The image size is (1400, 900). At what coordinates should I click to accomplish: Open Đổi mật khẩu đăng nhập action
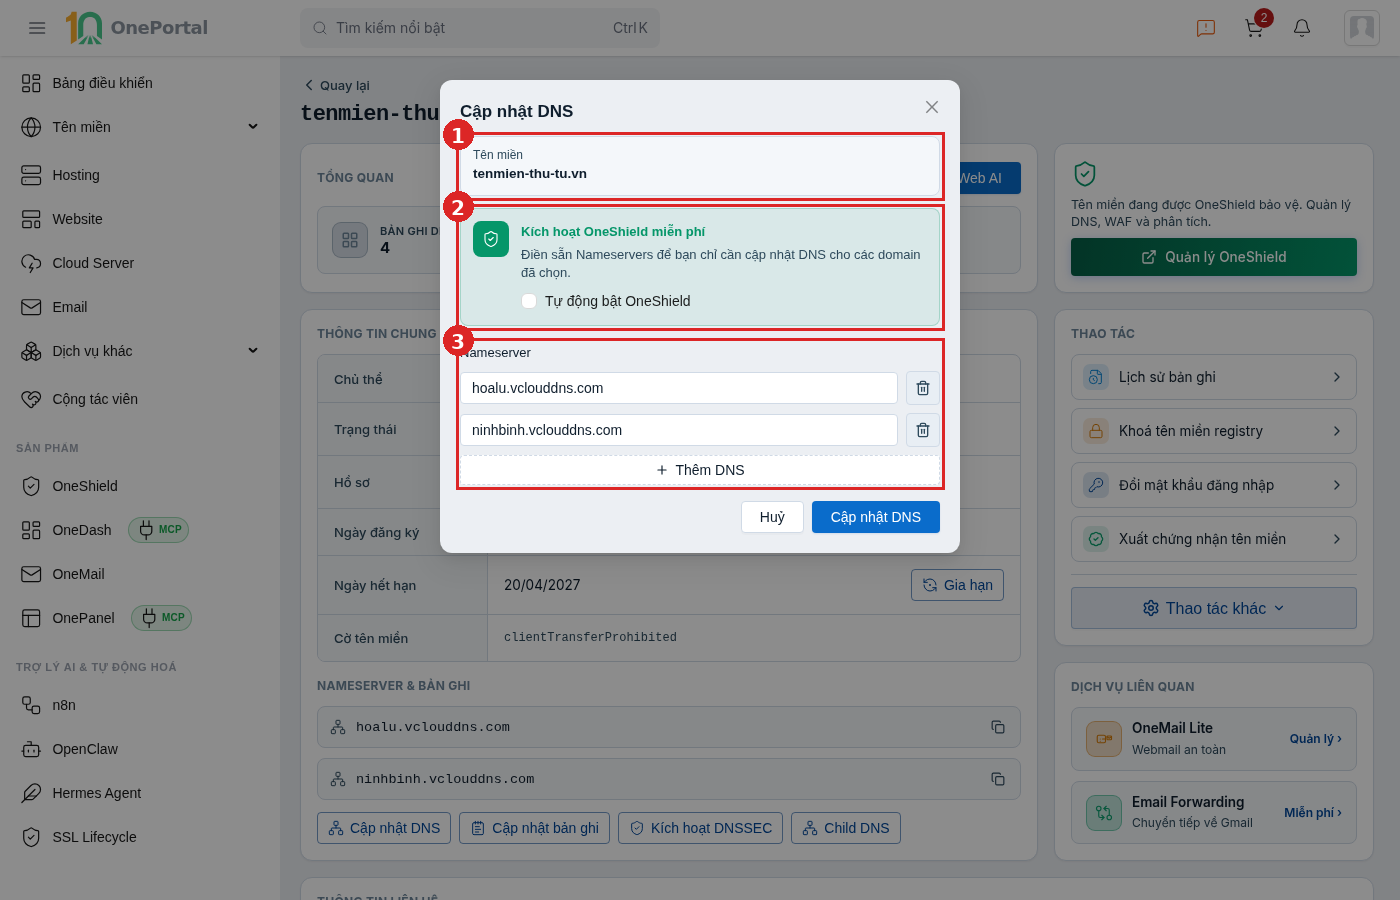click(x=1214, y=485)
